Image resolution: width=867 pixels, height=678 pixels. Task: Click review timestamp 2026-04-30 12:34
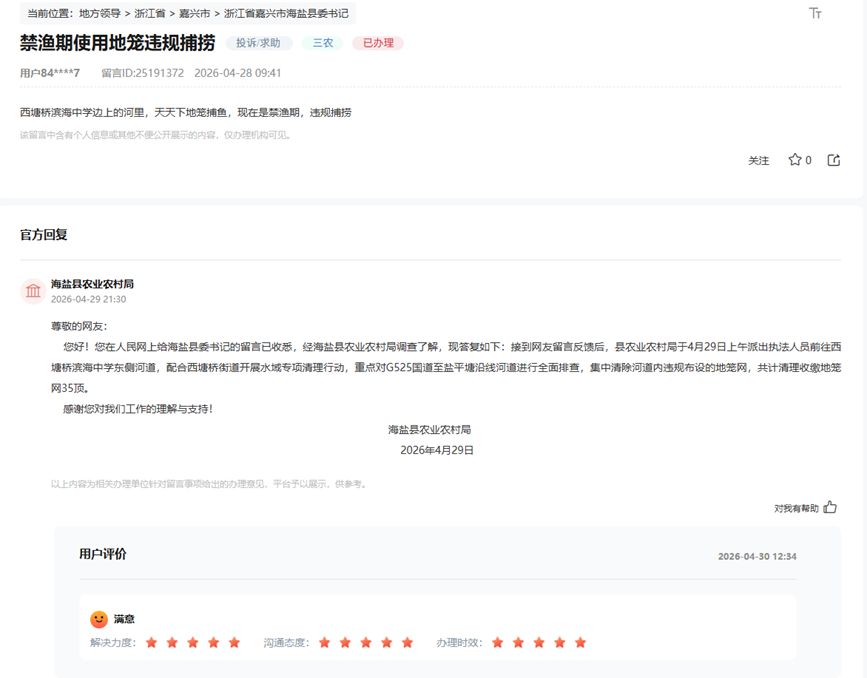758,556
